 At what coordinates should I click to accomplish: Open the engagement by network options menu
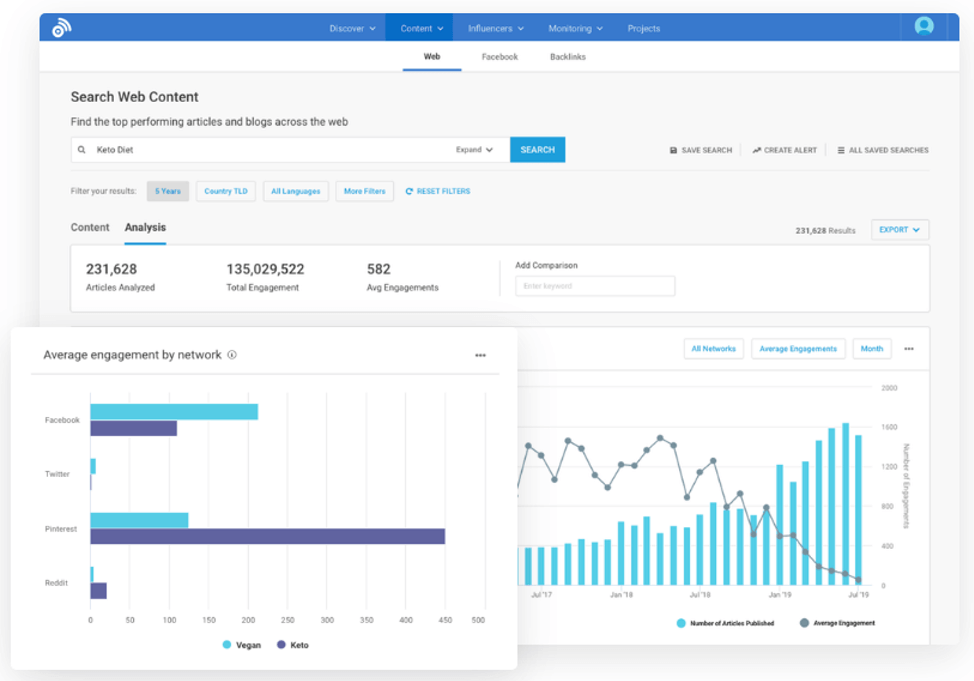480,355
